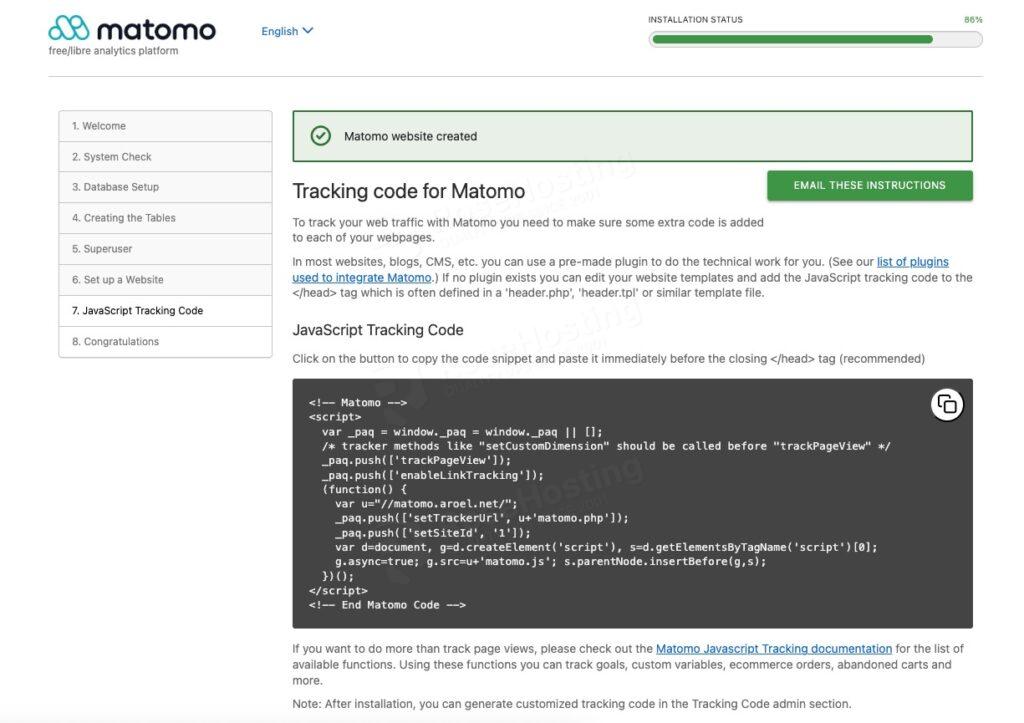Screen dimensions: 1024x723
Task: Click the installation status progress bar
Action: [815, 39]
